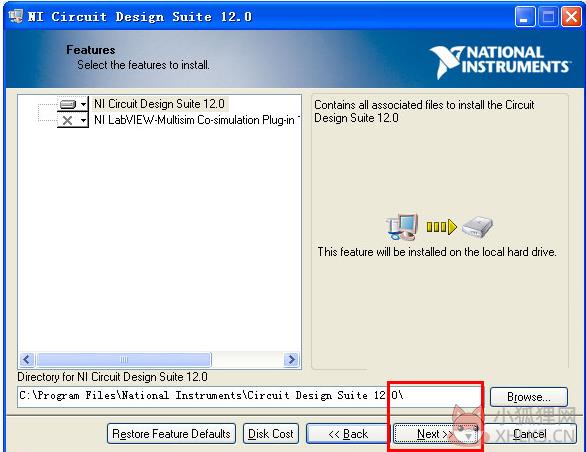The height and width of the screenshot is (452, 586).
Task: Click the installer icon in the title bar
Action: click(16, 16)
